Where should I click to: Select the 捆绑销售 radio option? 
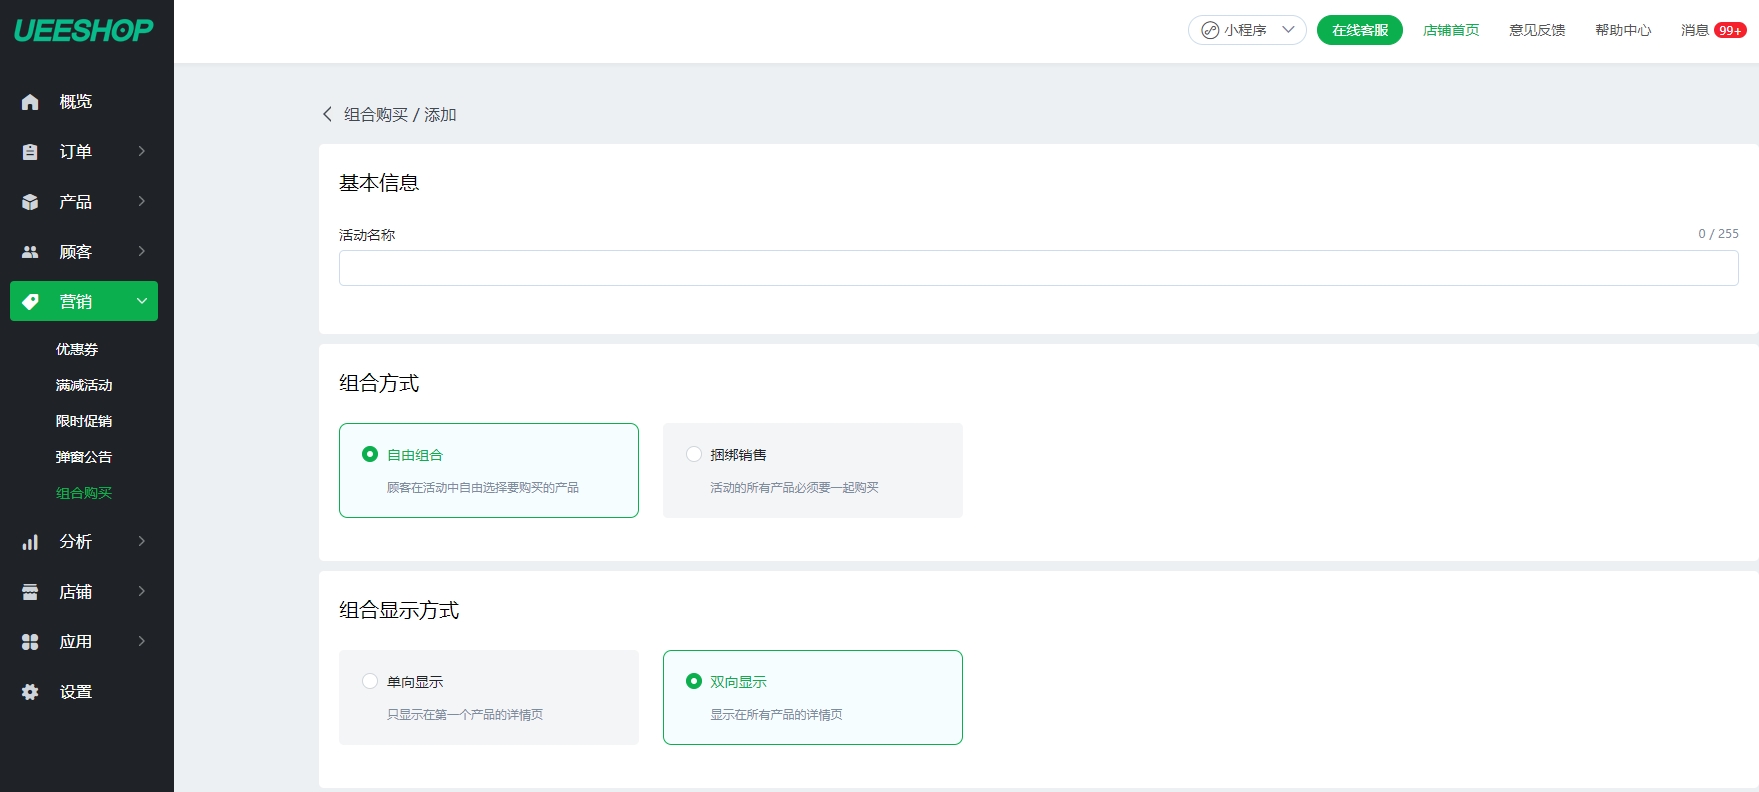pyautogui.click(x=694, y=454)
